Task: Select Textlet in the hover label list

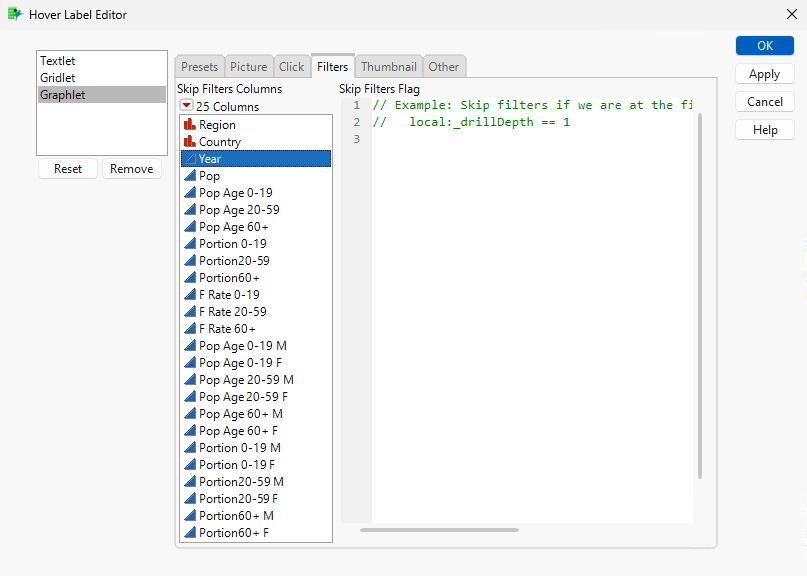Action: click(57, 60)
